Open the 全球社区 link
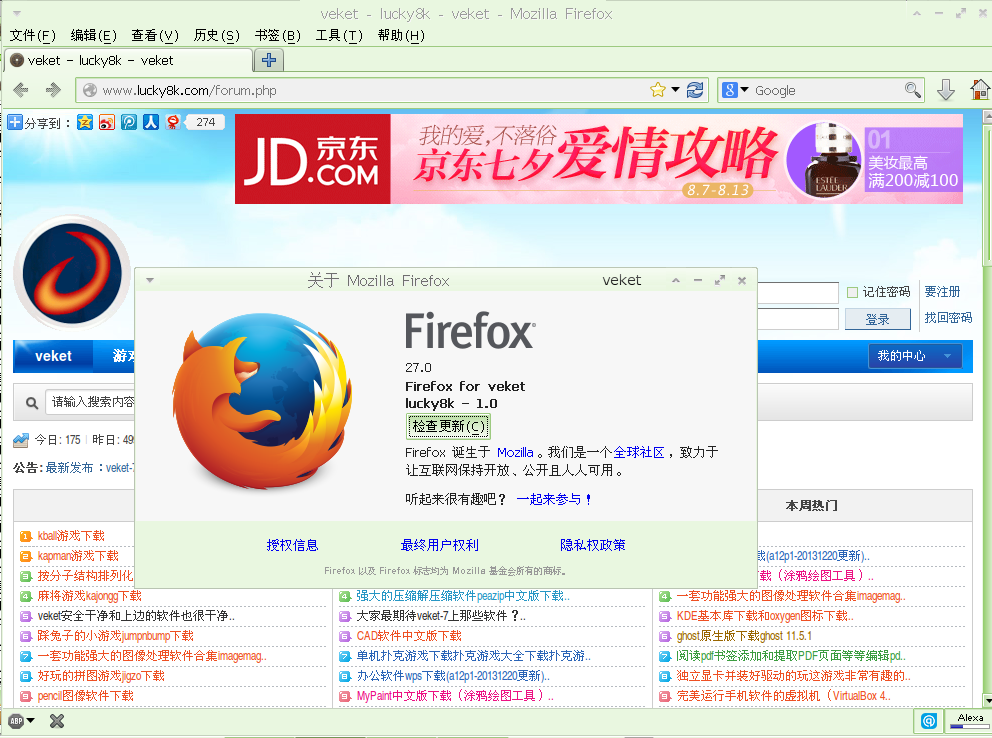The image size is (992, 738). coord(638,452)
